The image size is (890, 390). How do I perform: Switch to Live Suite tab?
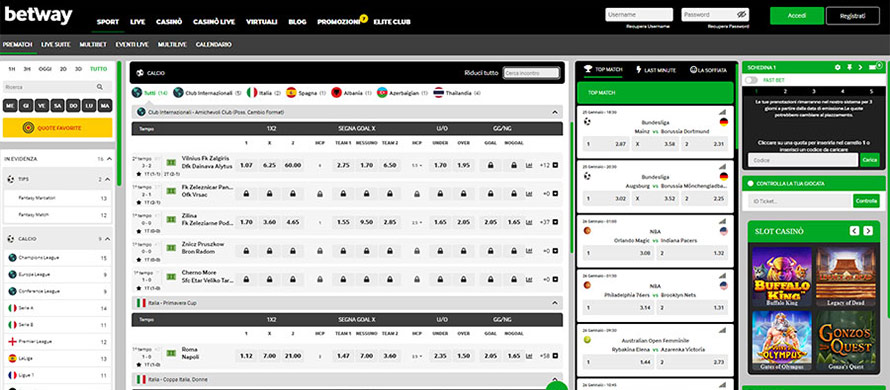(56, 44)
